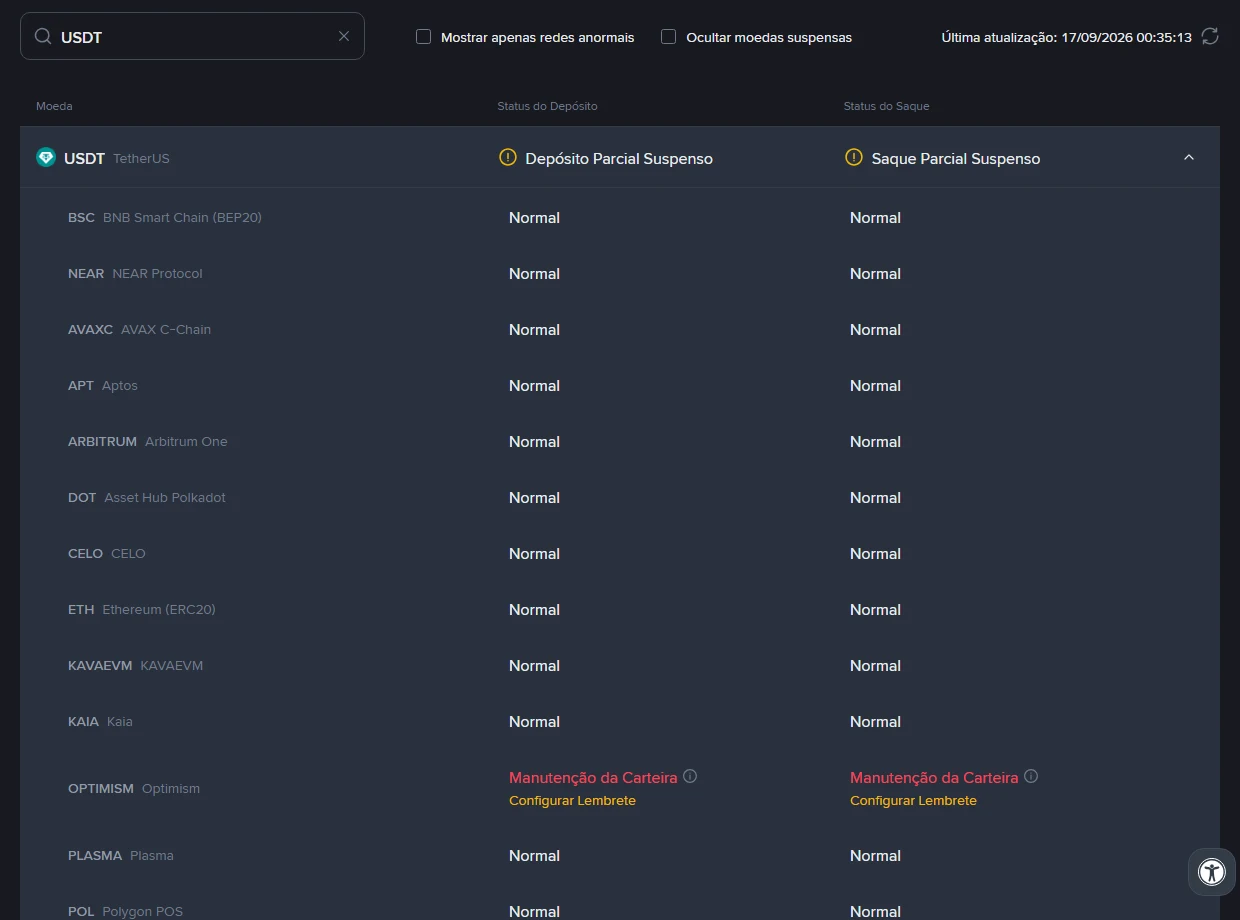The width and height of the screenshot is (1240, 920).
Task: Click the Status do Depósito column header
Action: (x=547, y=106)
